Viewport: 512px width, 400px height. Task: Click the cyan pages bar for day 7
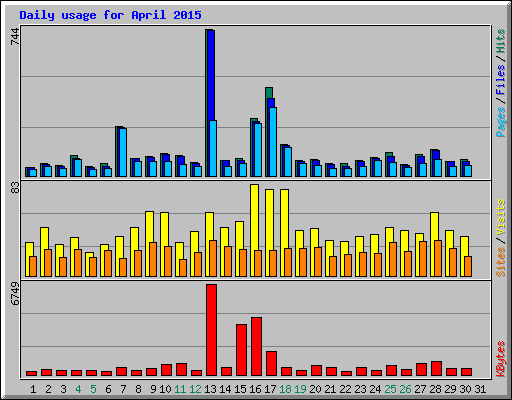point(123,152)
